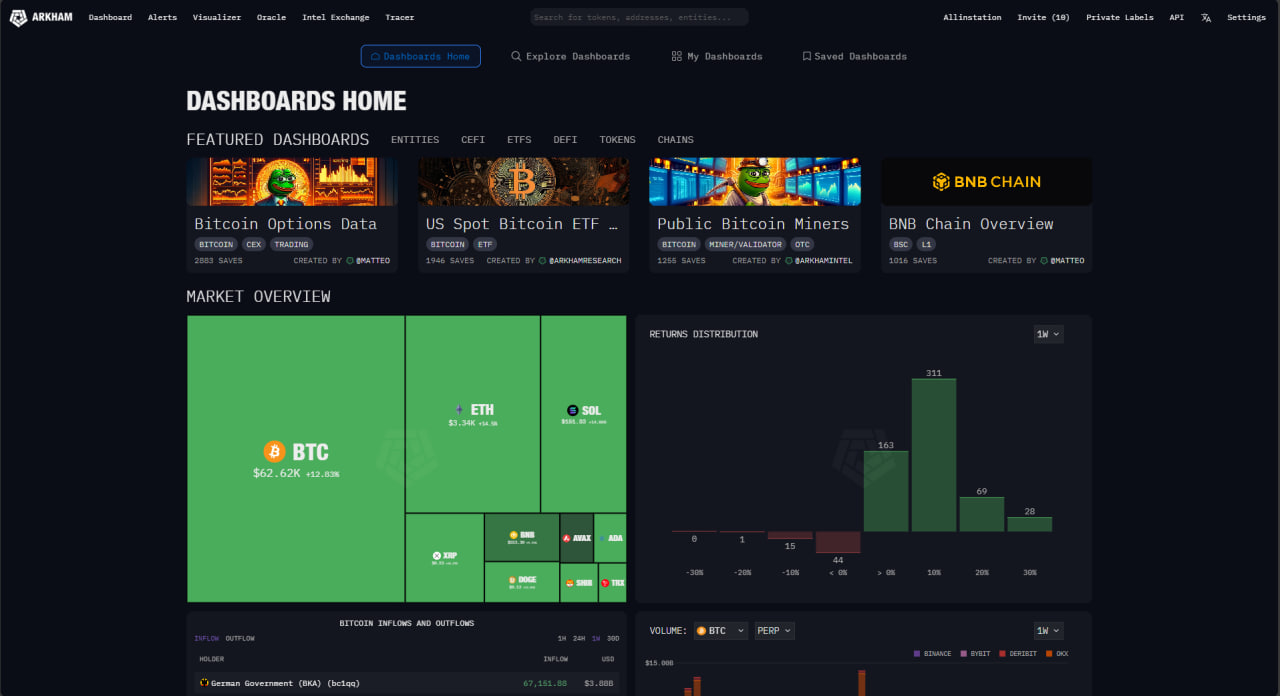Viewport: 1280px width, 696px height.
Task: Click the Allinstation account link
Action: click(972, 17)
